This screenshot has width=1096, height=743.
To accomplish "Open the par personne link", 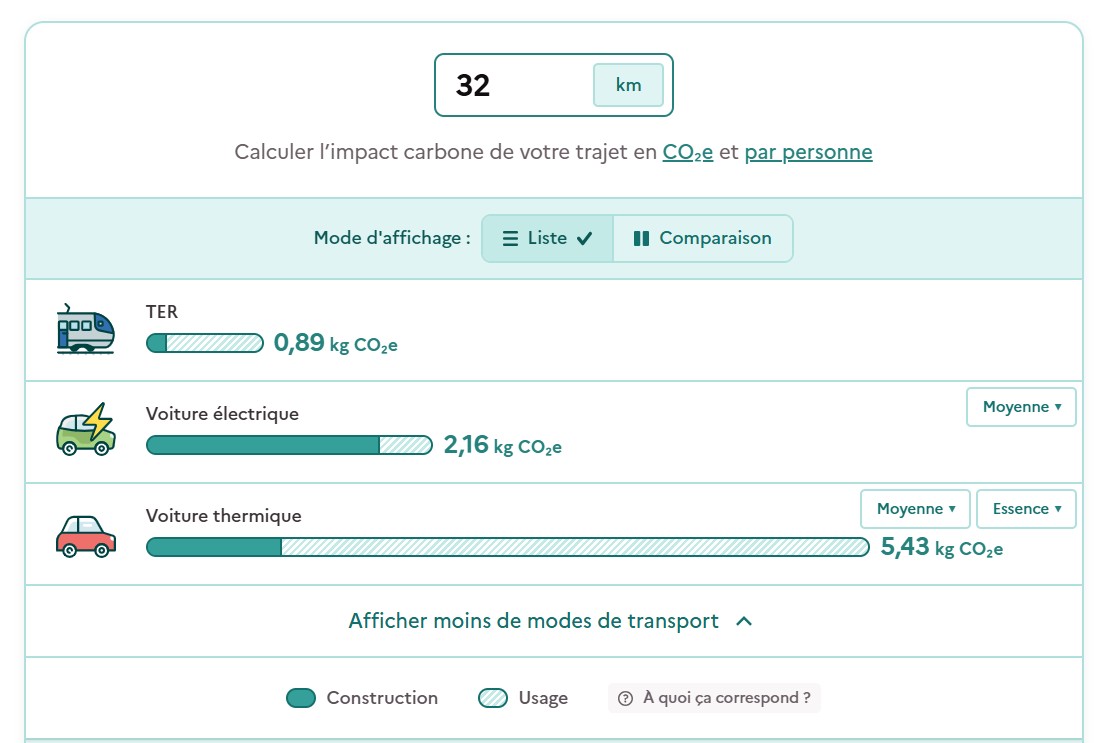I will point(808,152).
